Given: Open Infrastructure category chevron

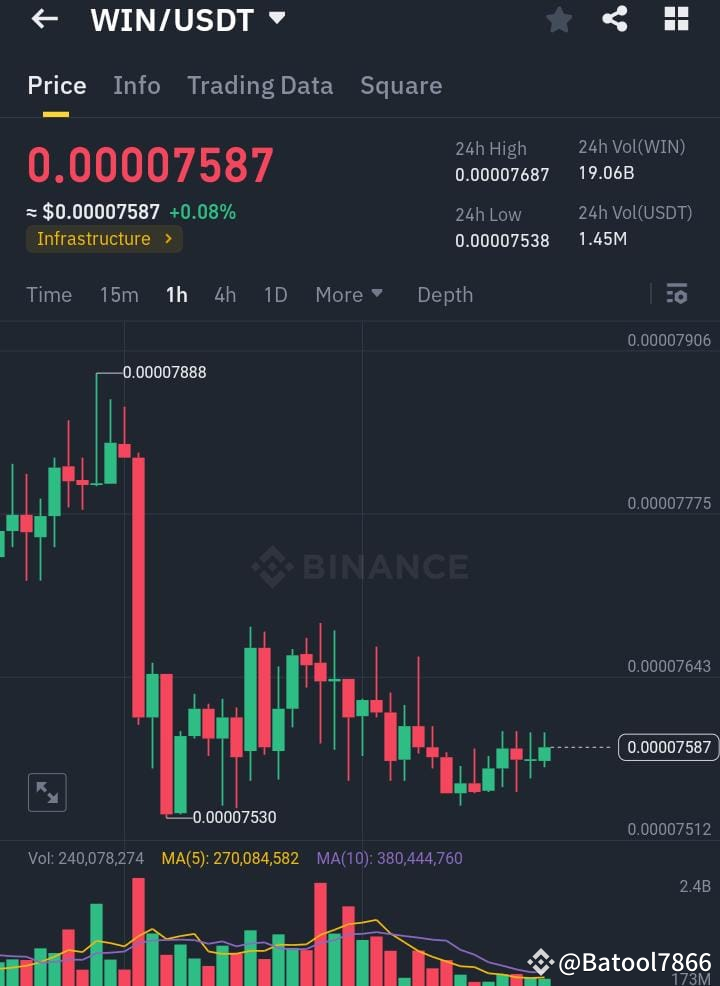Looking at the screenshot, I should pos(168,239).
